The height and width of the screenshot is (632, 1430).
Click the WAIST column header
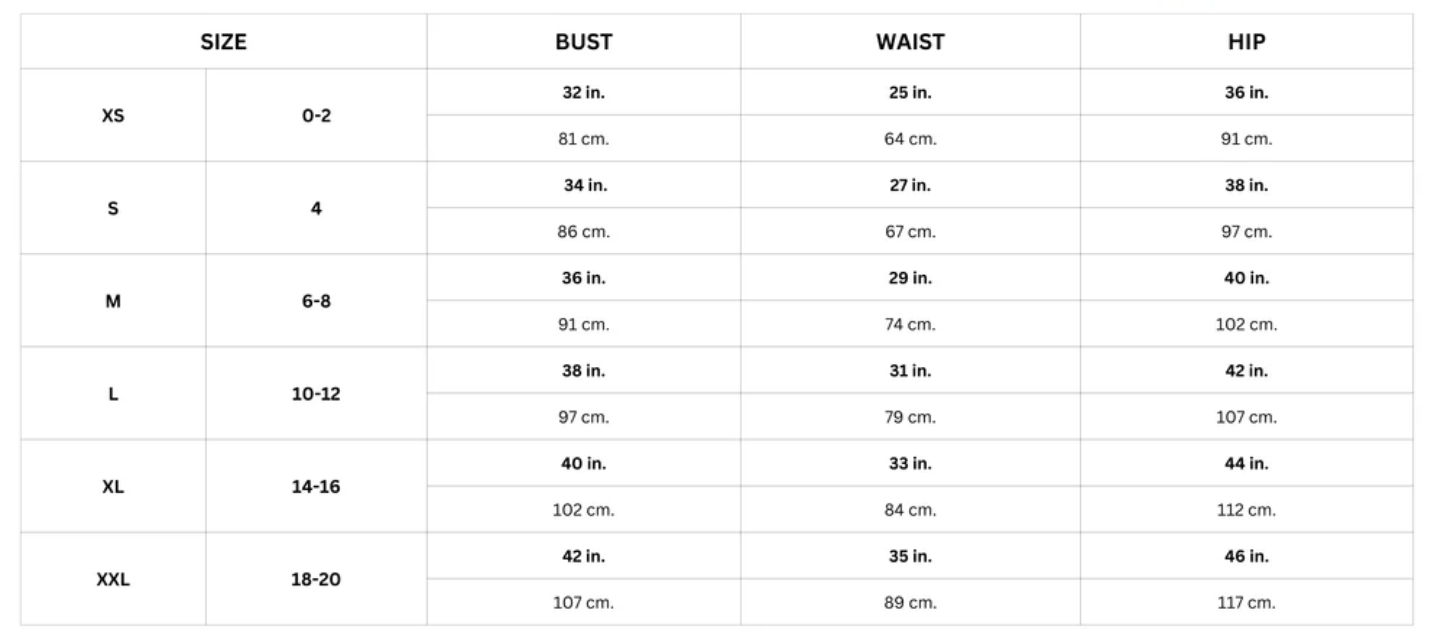click(910, 42)
